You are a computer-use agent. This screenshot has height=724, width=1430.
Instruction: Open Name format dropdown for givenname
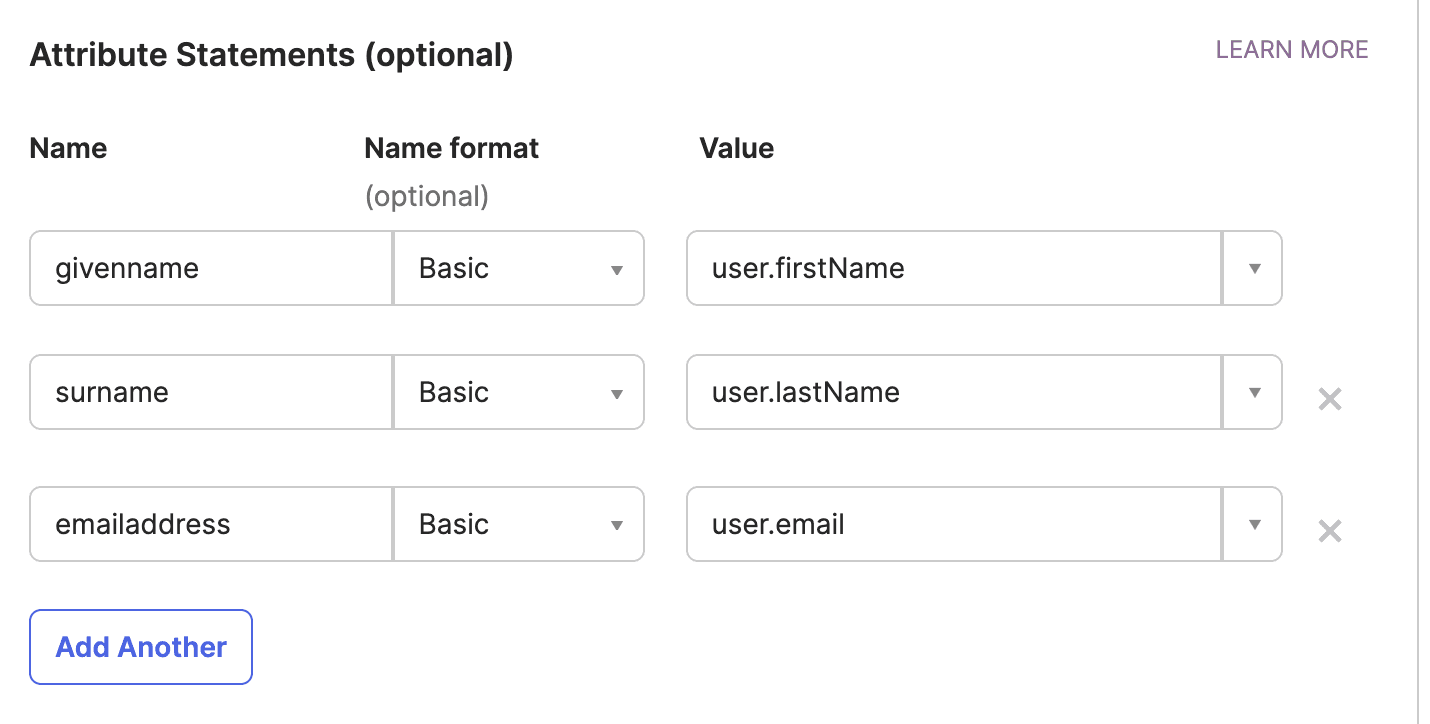coord(519,269)
